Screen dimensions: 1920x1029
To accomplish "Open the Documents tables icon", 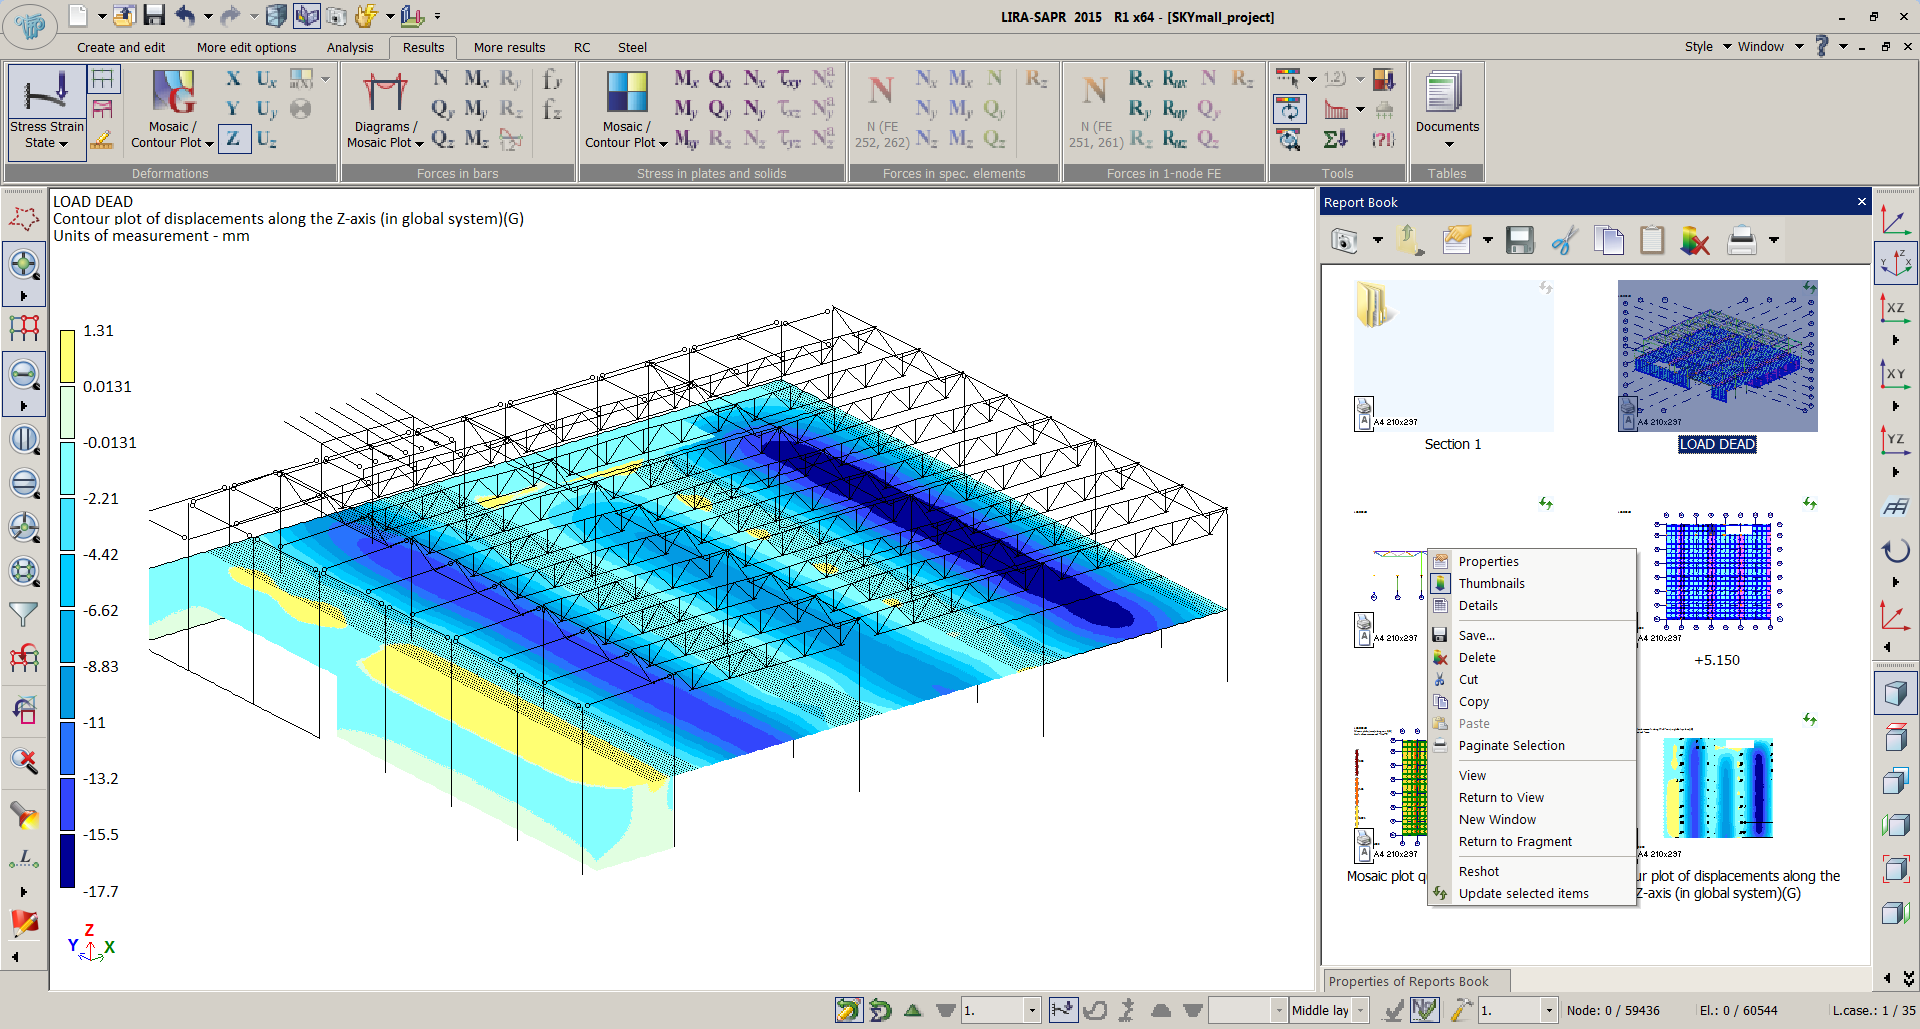I will (1446, 92).
